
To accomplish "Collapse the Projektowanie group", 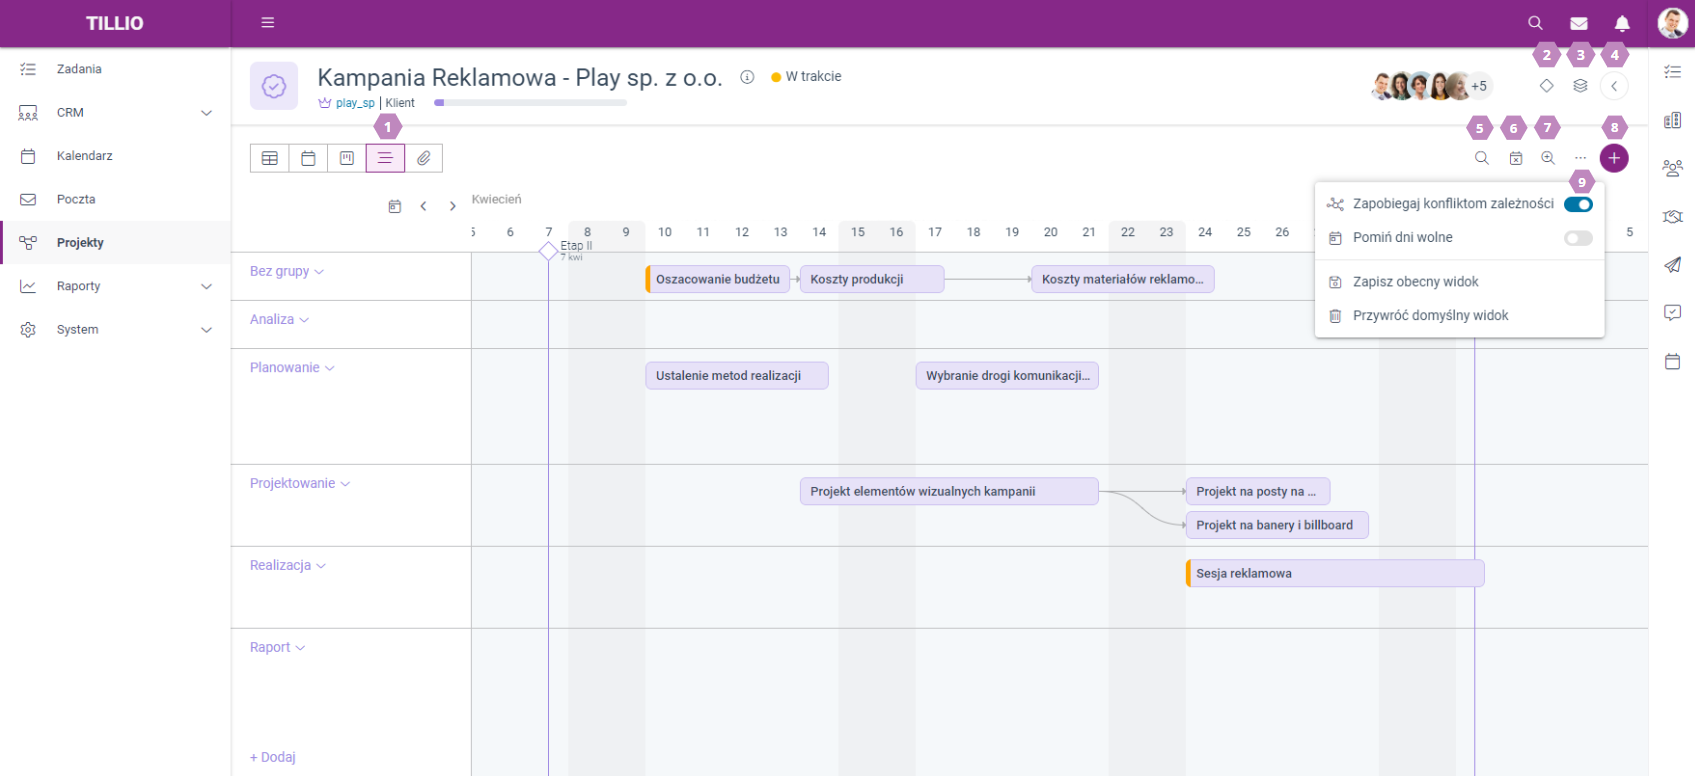I will [300, 483].
